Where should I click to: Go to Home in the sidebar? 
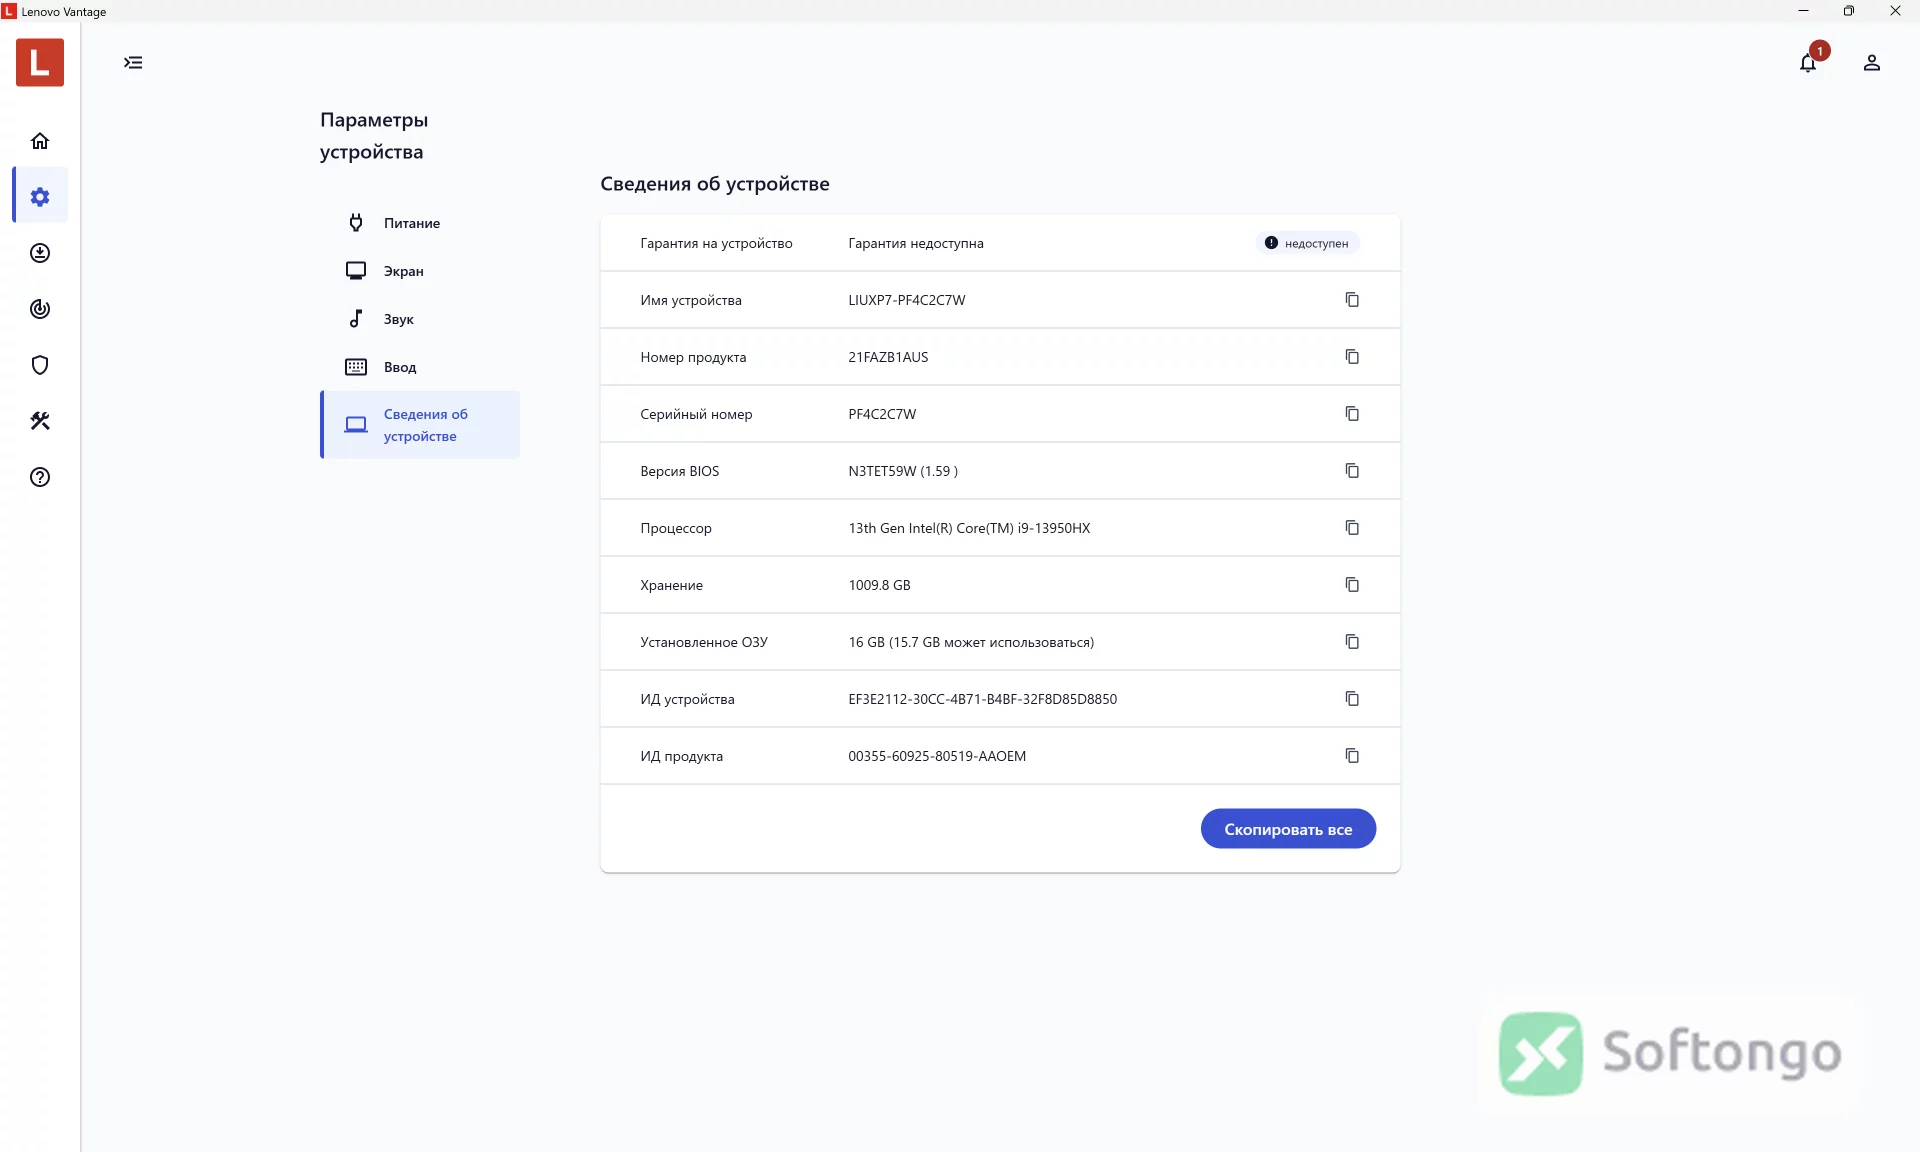pos(40,141)
